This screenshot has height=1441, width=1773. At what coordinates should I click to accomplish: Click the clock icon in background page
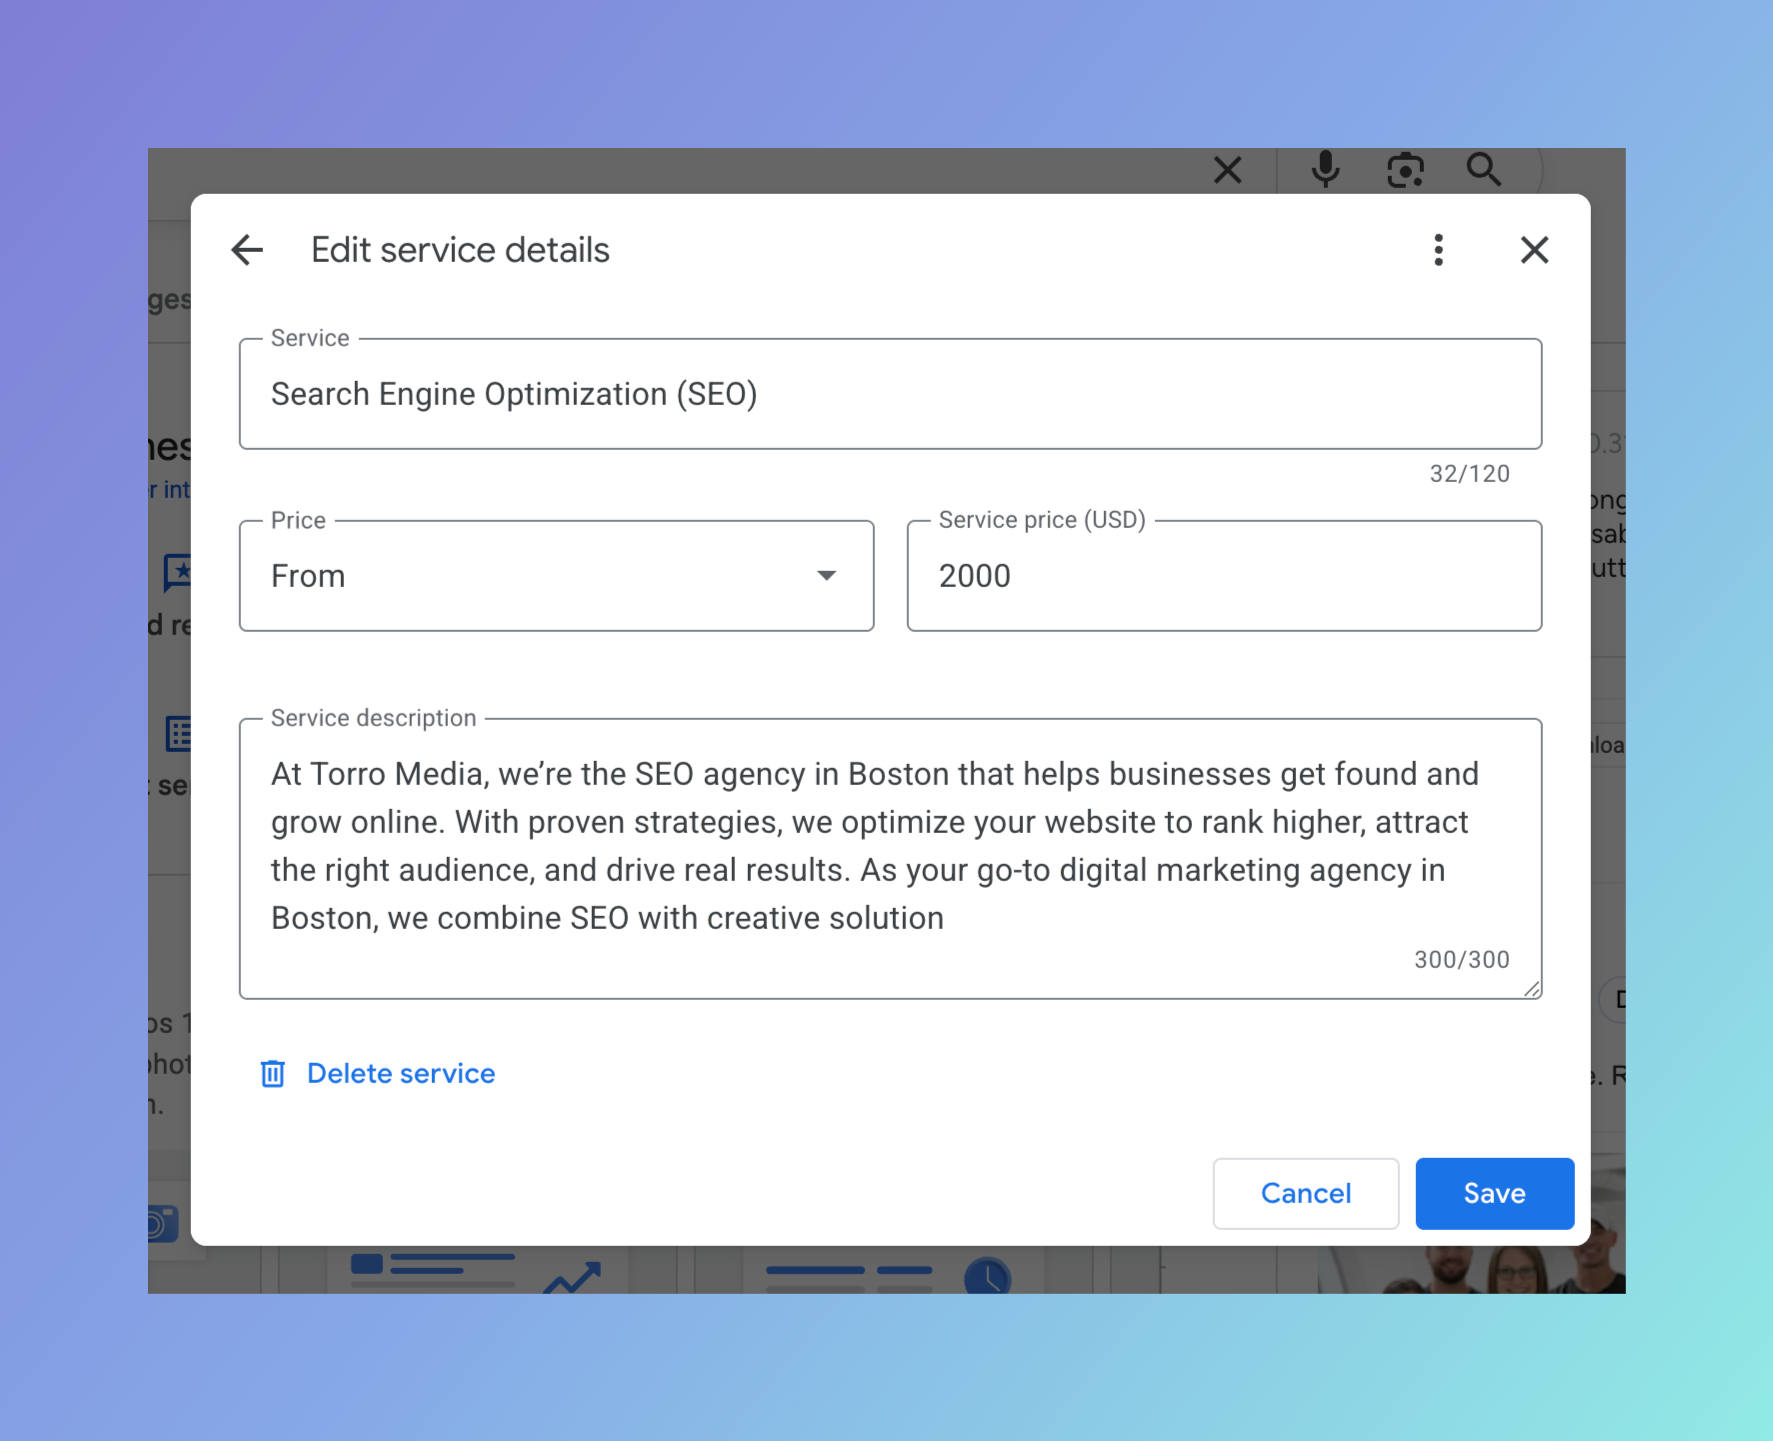[x=987, y=1276]
